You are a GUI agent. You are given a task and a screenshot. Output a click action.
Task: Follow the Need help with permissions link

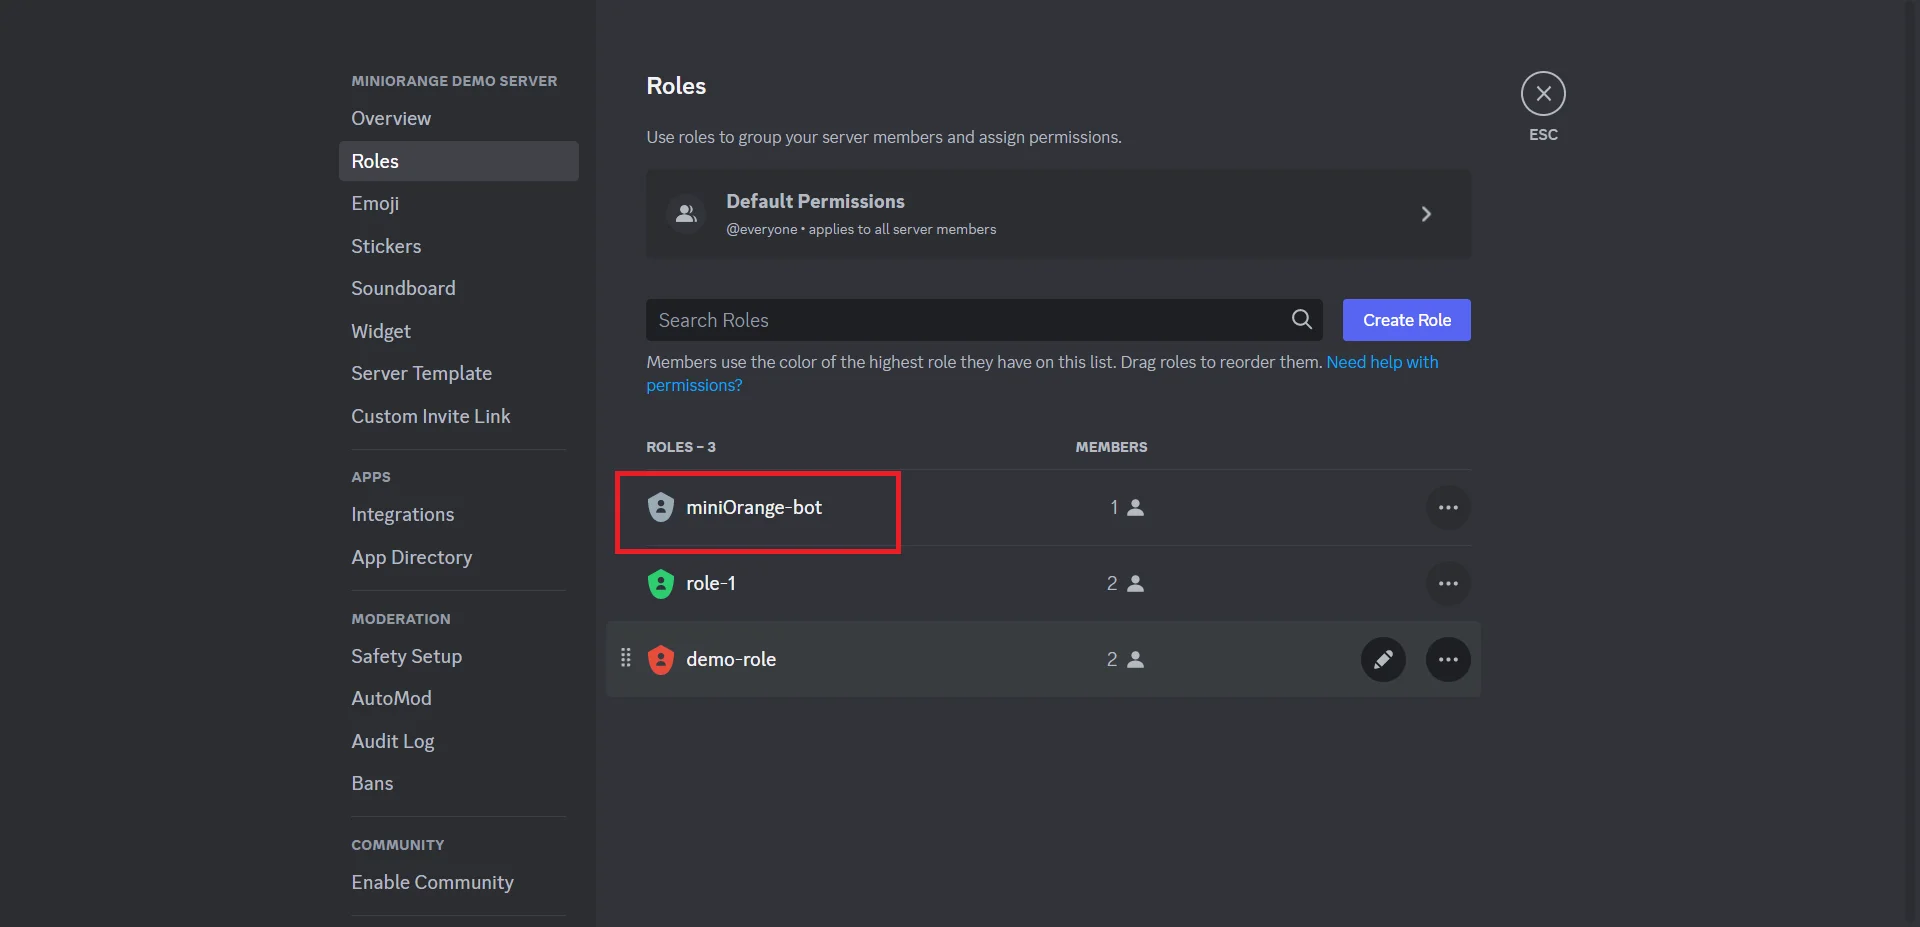click(1381, 362)
